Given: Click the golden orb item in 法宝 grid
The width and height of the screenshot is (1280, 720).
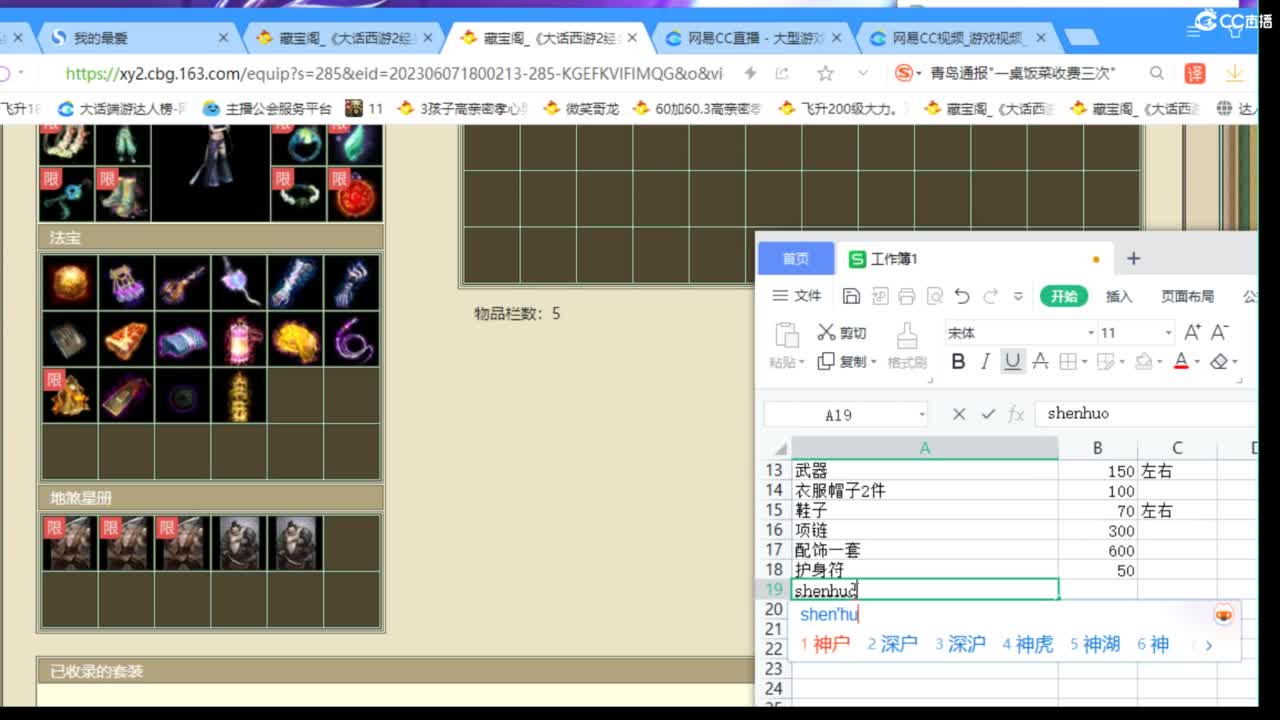Looking at the screenshot, I should 70,284.
